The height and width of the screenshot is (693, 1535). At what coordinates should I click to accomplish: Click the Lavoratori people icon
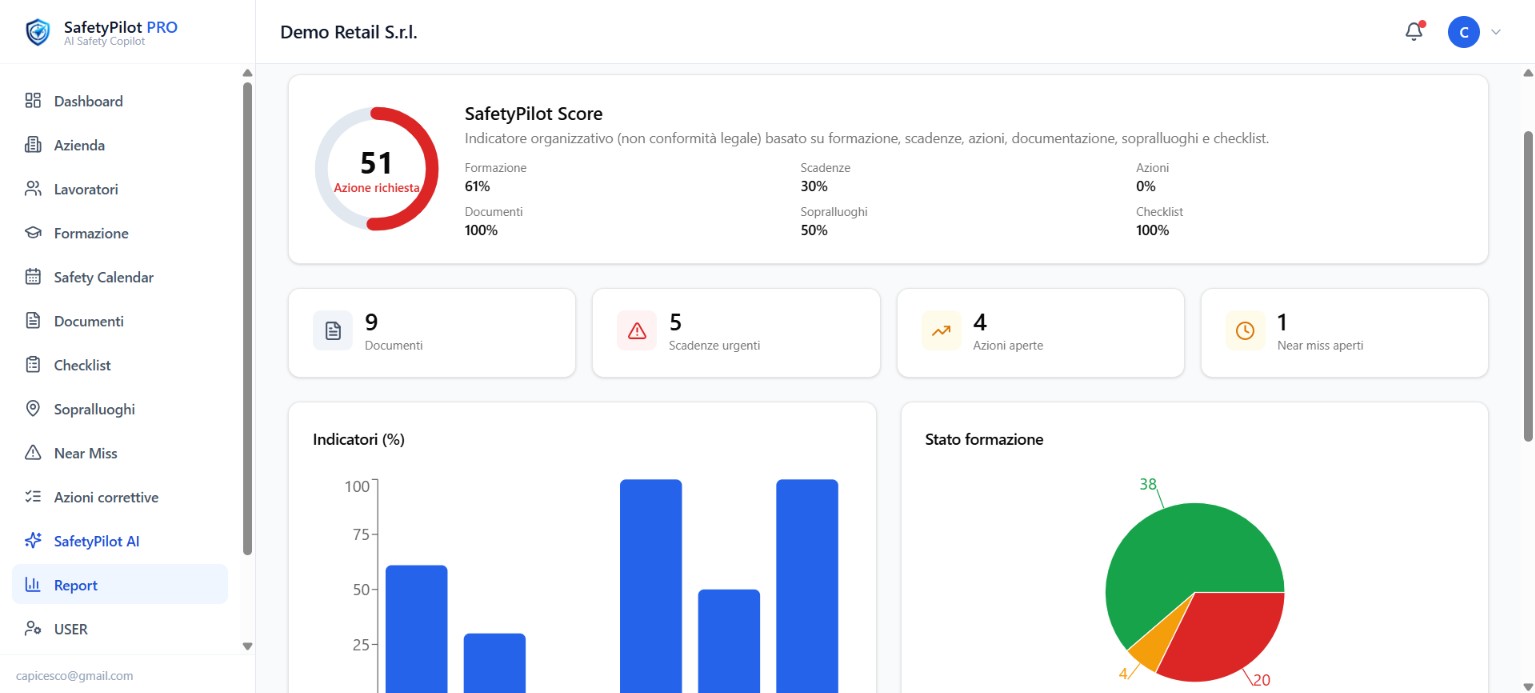pos(33,189)
